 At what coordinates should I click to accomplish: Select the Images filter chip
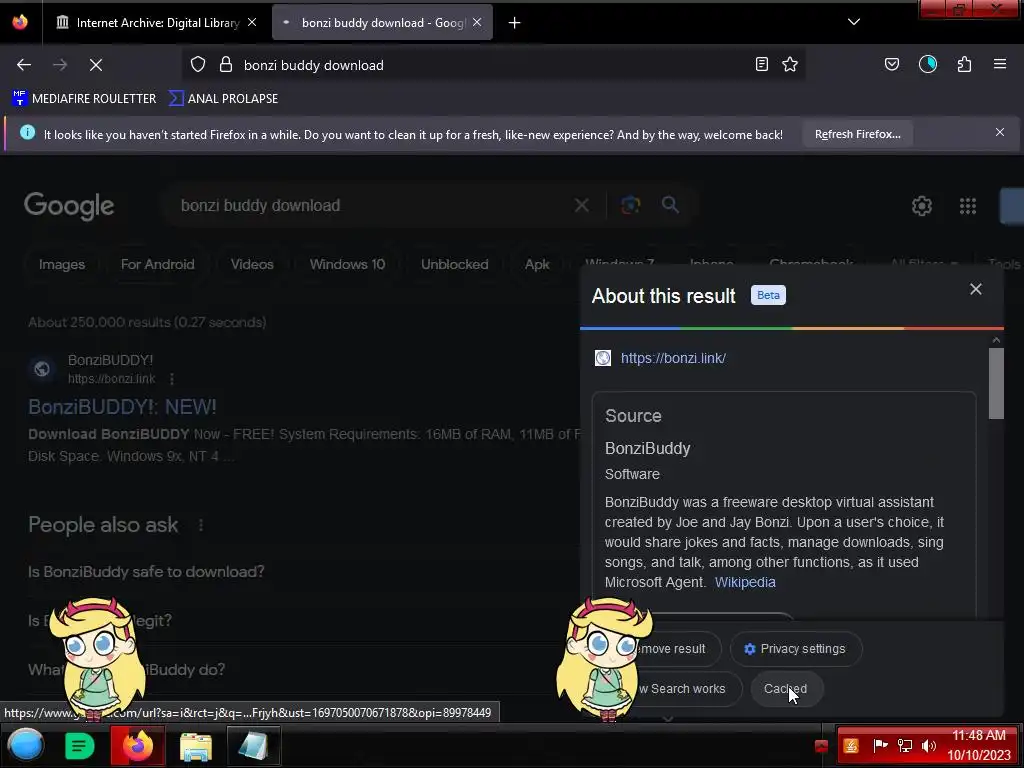pos(62,264)
